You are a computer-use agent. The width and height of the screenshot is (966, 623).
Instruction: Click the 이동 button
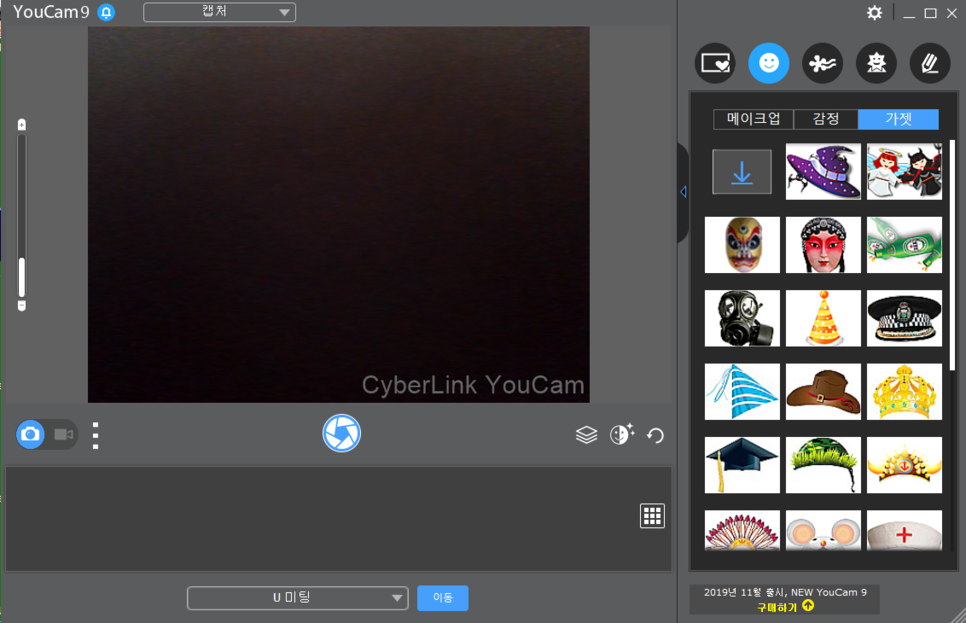442,598
